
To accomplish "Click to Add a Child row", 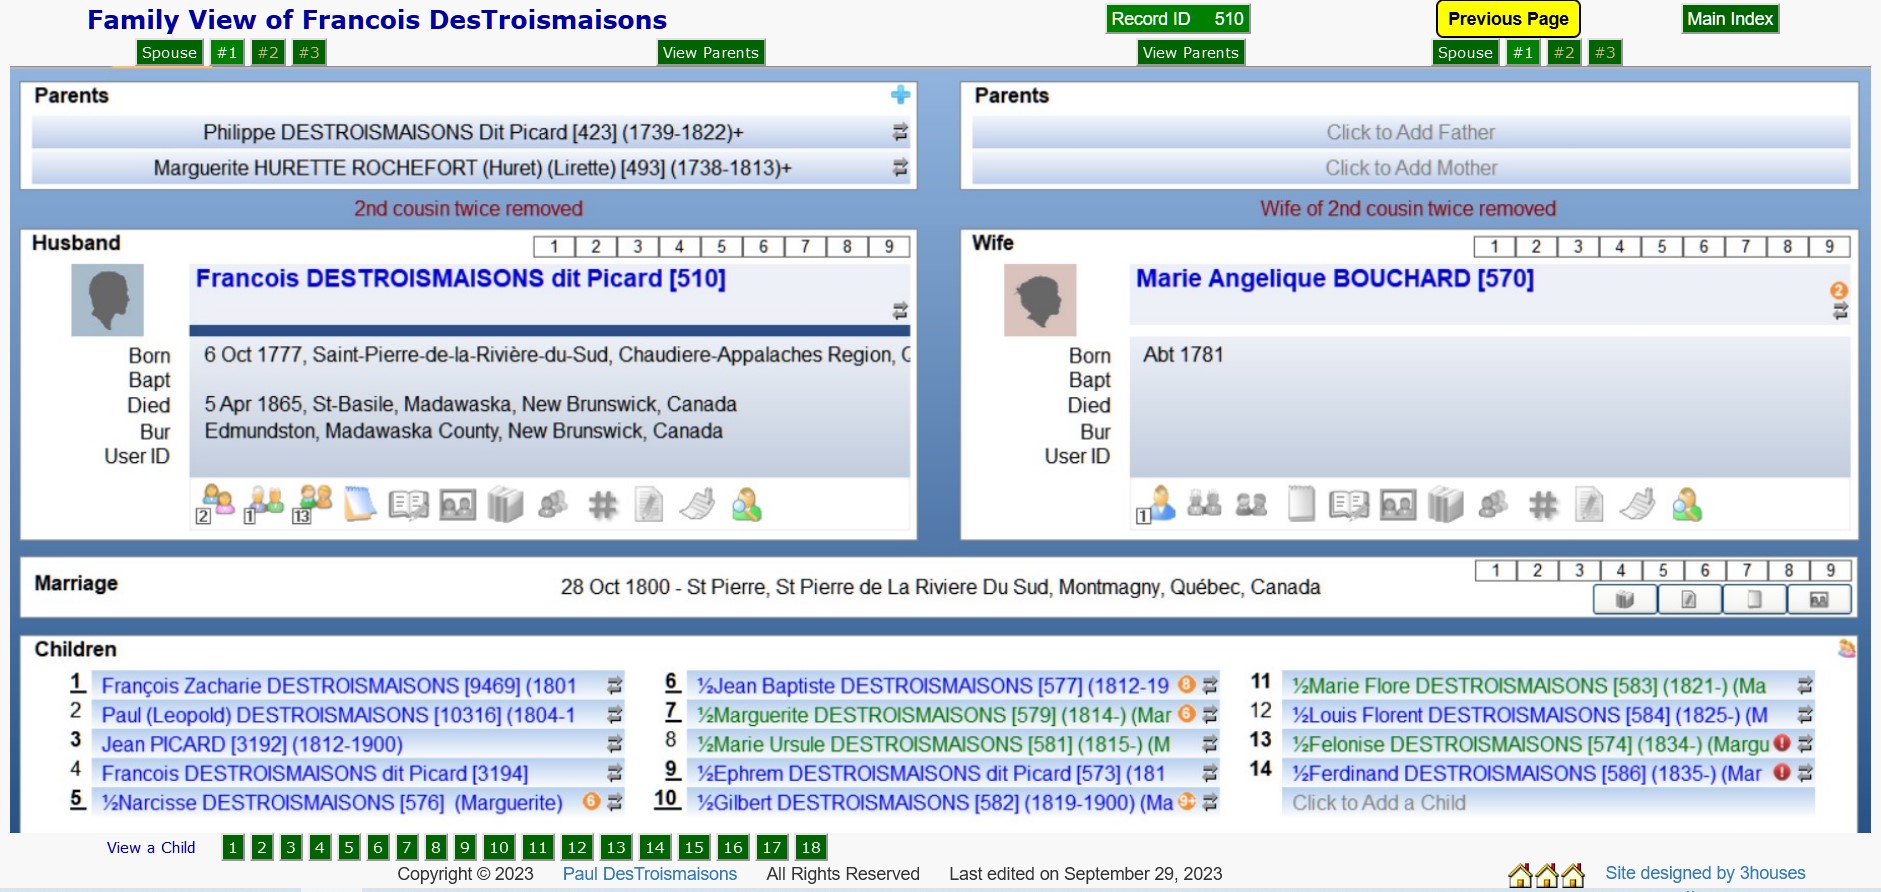I will [x=1548, y=803].
